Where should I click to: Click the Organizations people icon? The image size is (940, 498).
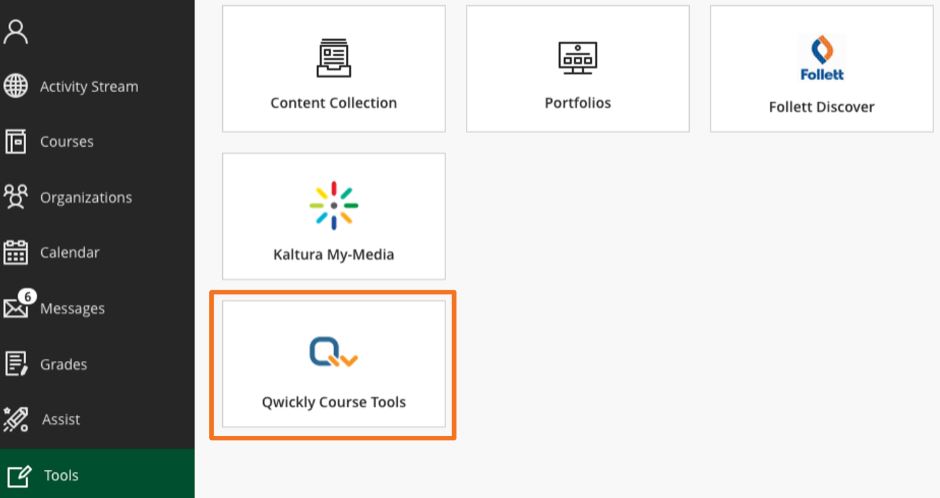coord(16,197)
